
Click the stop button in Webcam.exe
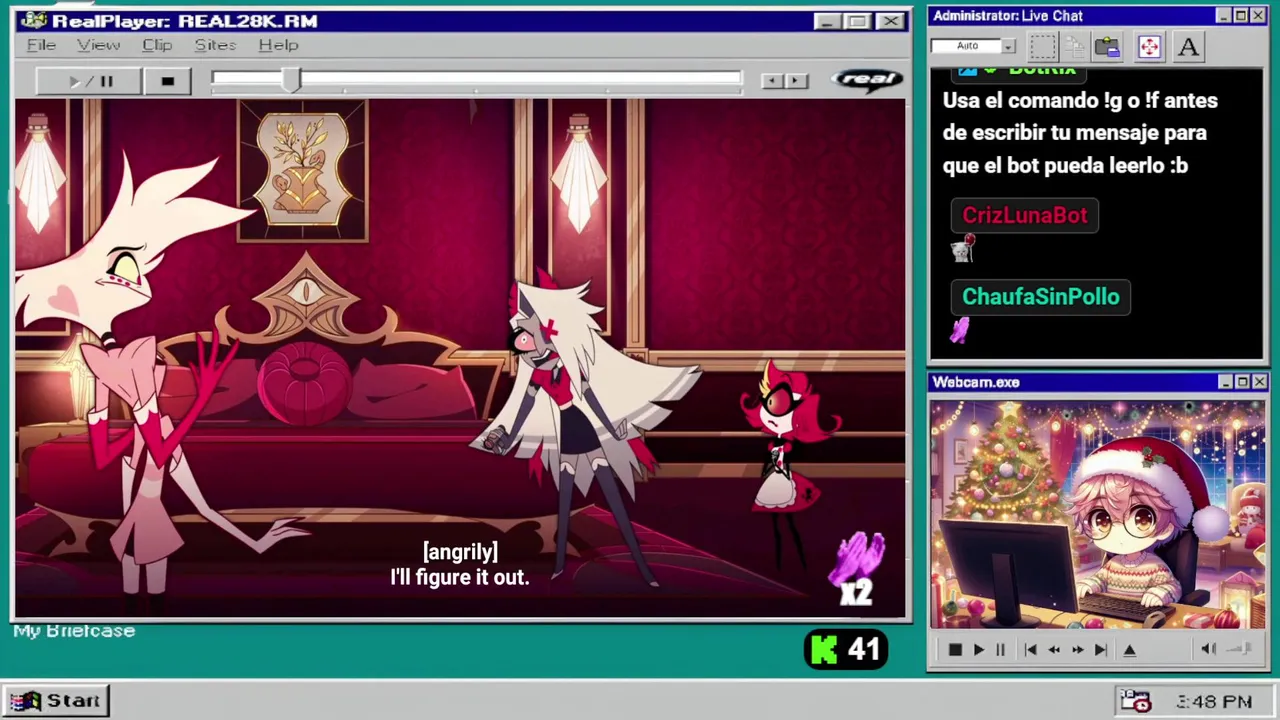[x=954, y=650]
